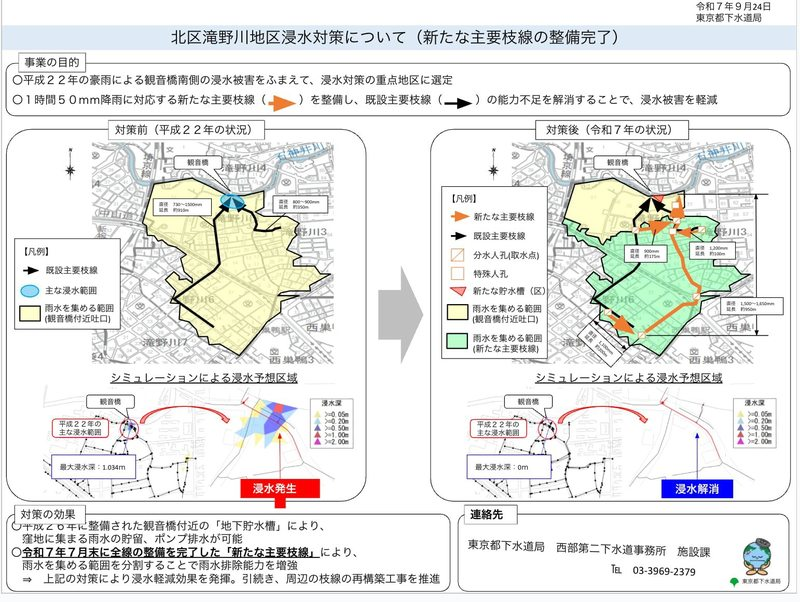
Task: Click black arrow icon in left legend
Action: [30, 271]
